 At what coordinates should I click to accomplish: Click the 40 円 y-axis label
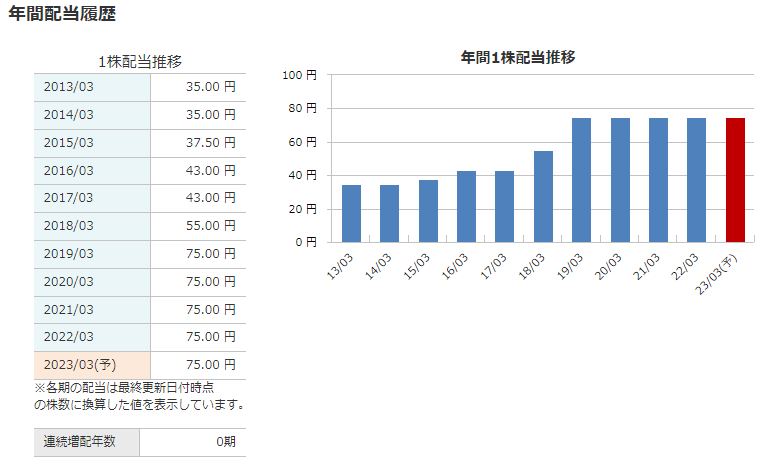coord(303,176)
